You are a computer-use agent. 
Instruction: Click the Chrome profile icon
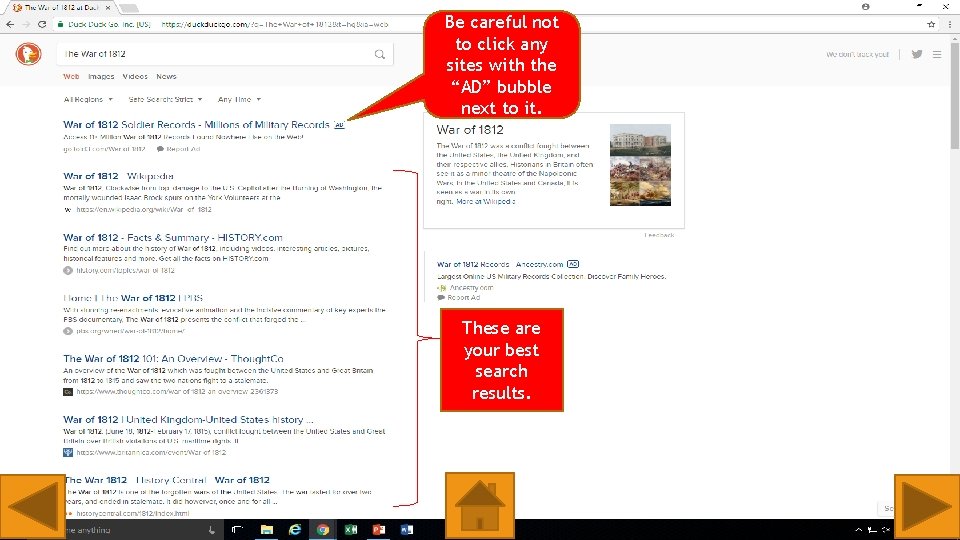pyautogui.click(x=865, y=7)
